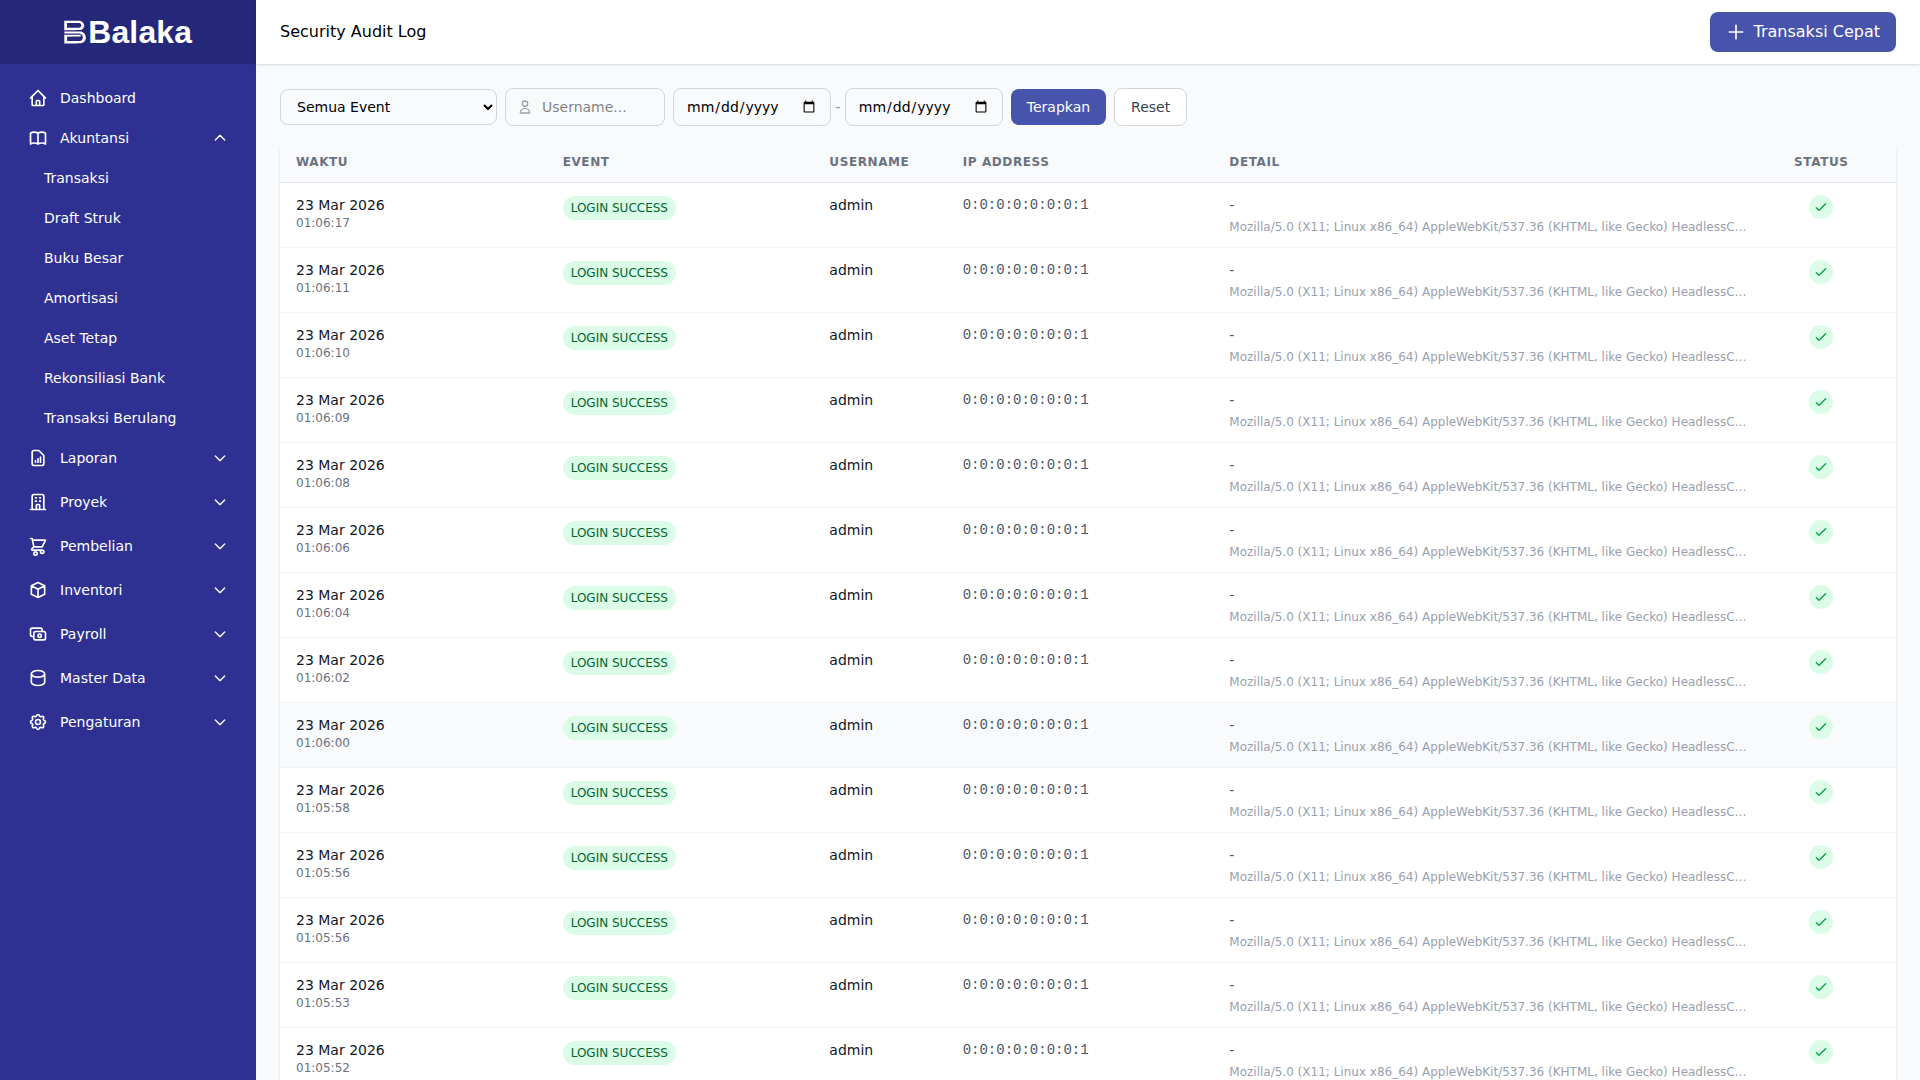
Task: Select the Master Data database icon
Action: pyautogui.click(x=38, y=678)
